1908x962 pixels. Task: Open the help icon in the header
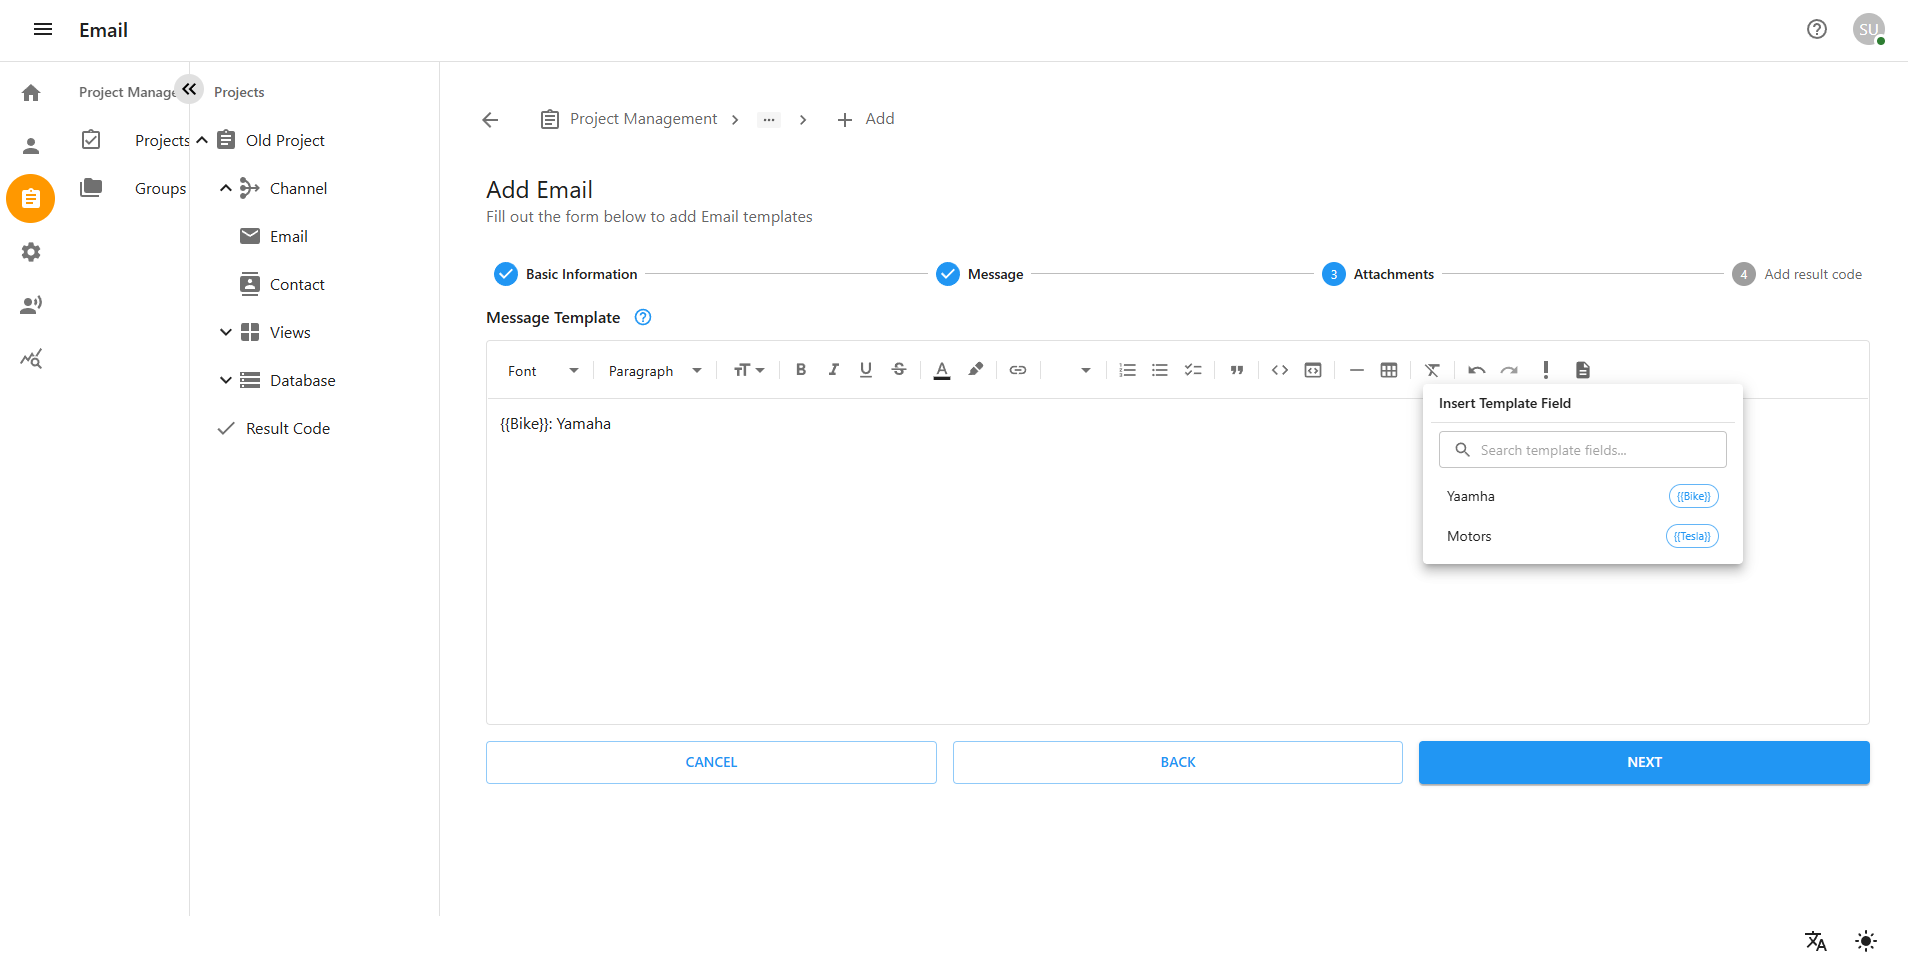[1817, 30]
